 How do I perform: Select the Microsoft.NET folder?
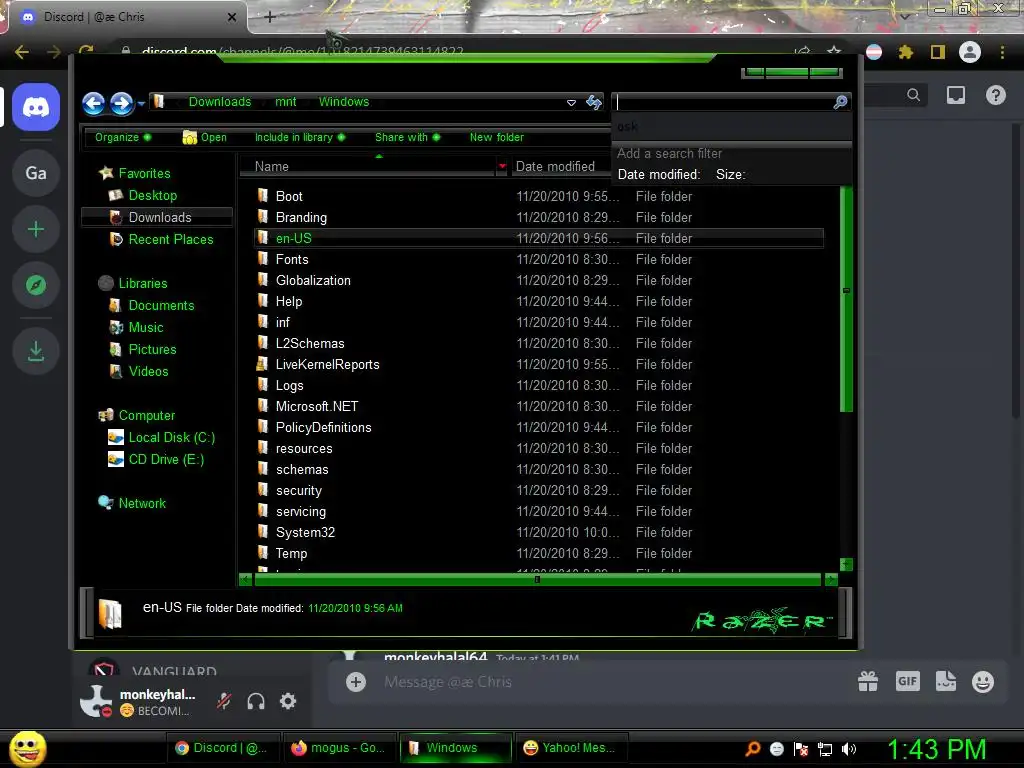click(x=317, y=406)
